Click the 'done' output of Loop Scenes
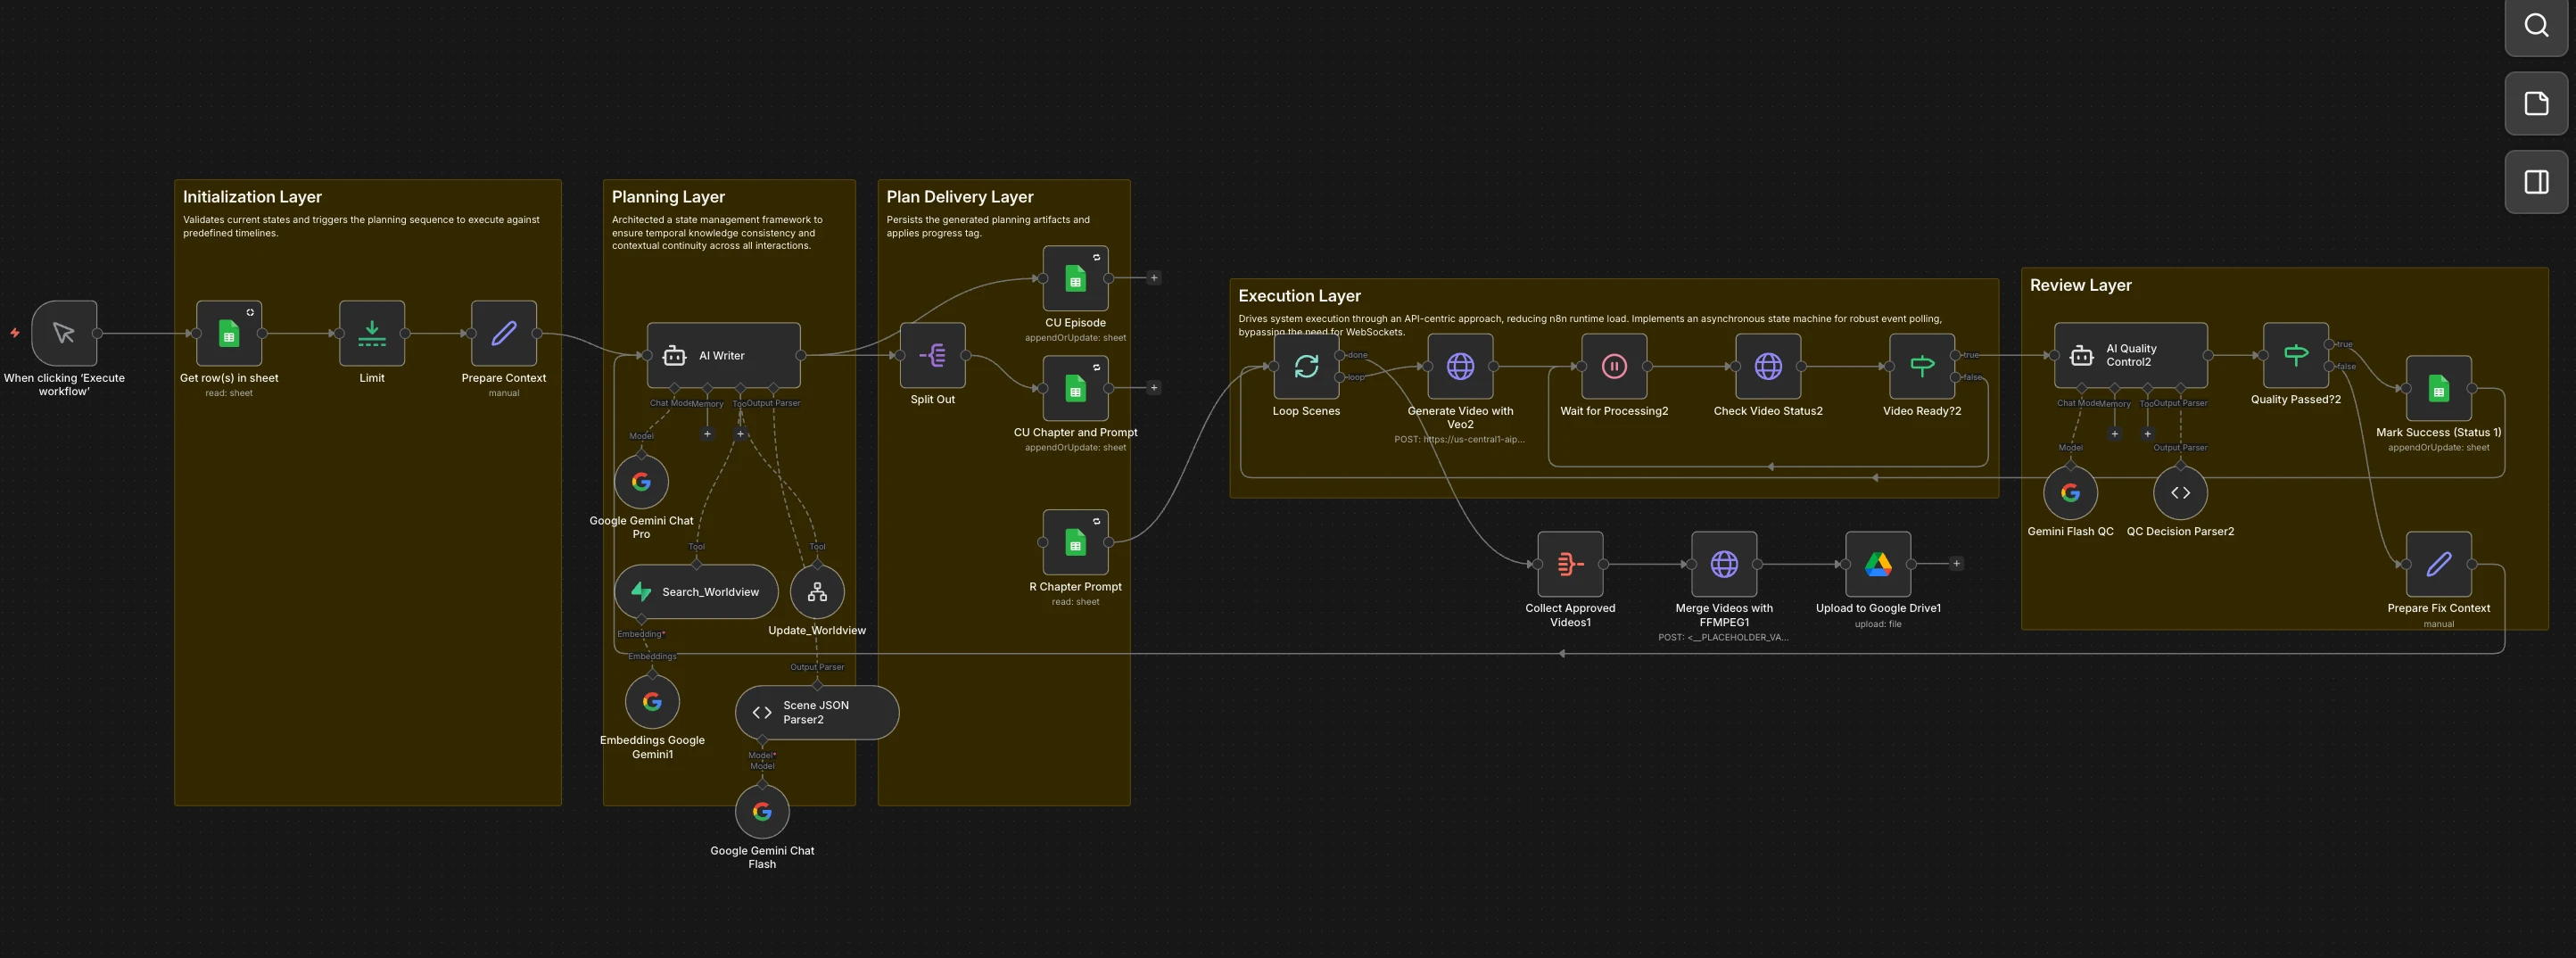Viewport: 2576px width, 958px height. [x=1339, y=355]
